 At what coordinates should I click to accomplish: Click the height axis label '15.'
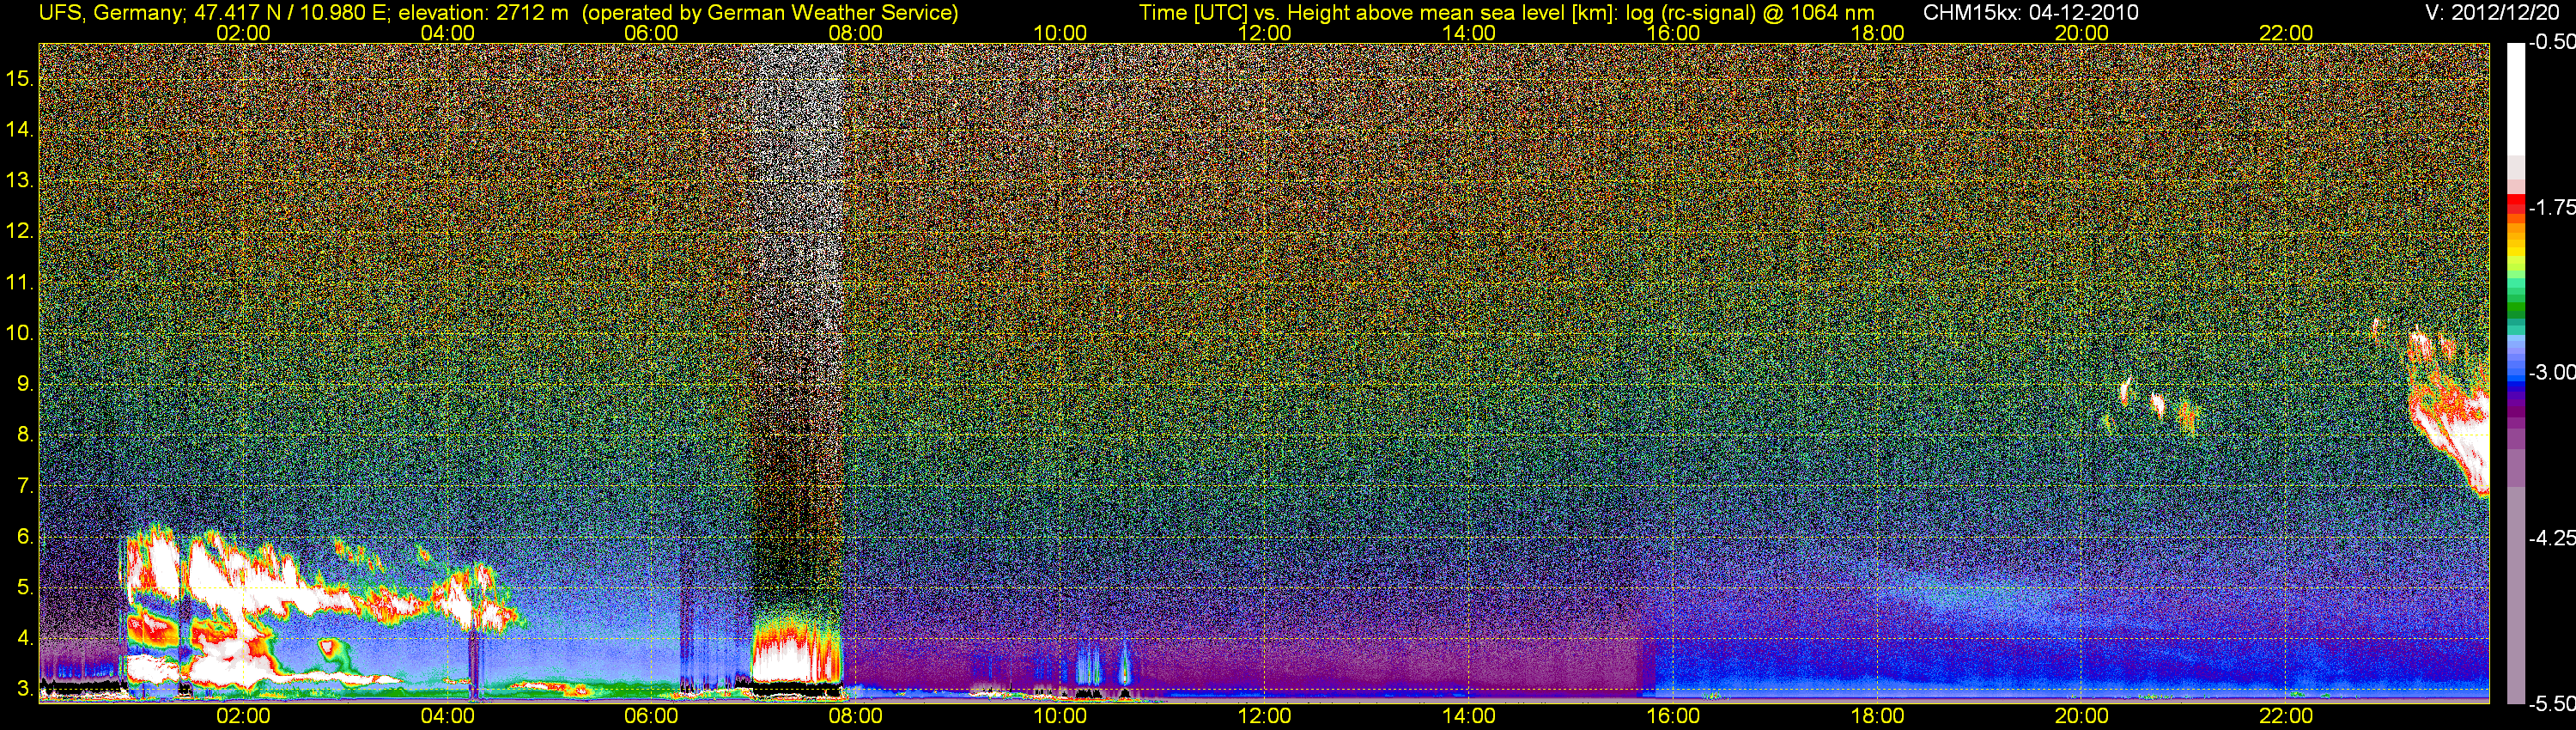[19, 78]
